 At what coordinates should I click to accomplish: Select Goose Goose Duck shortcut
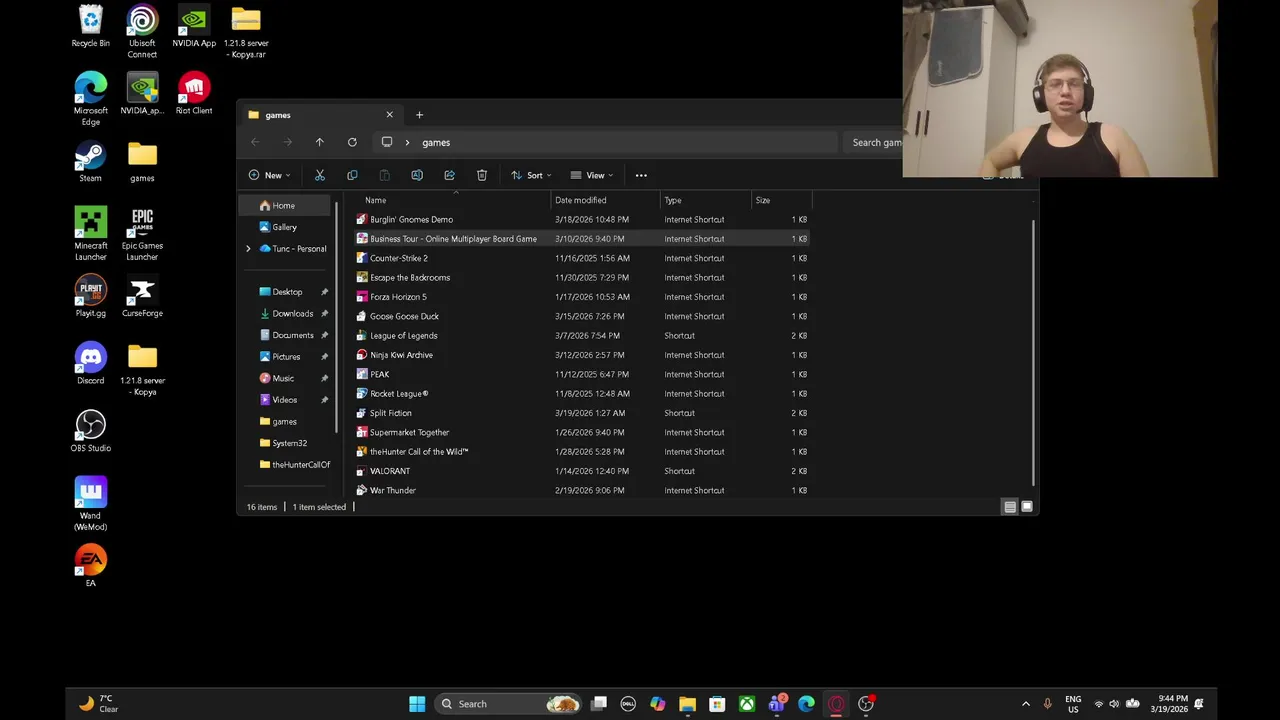(581, 316)
